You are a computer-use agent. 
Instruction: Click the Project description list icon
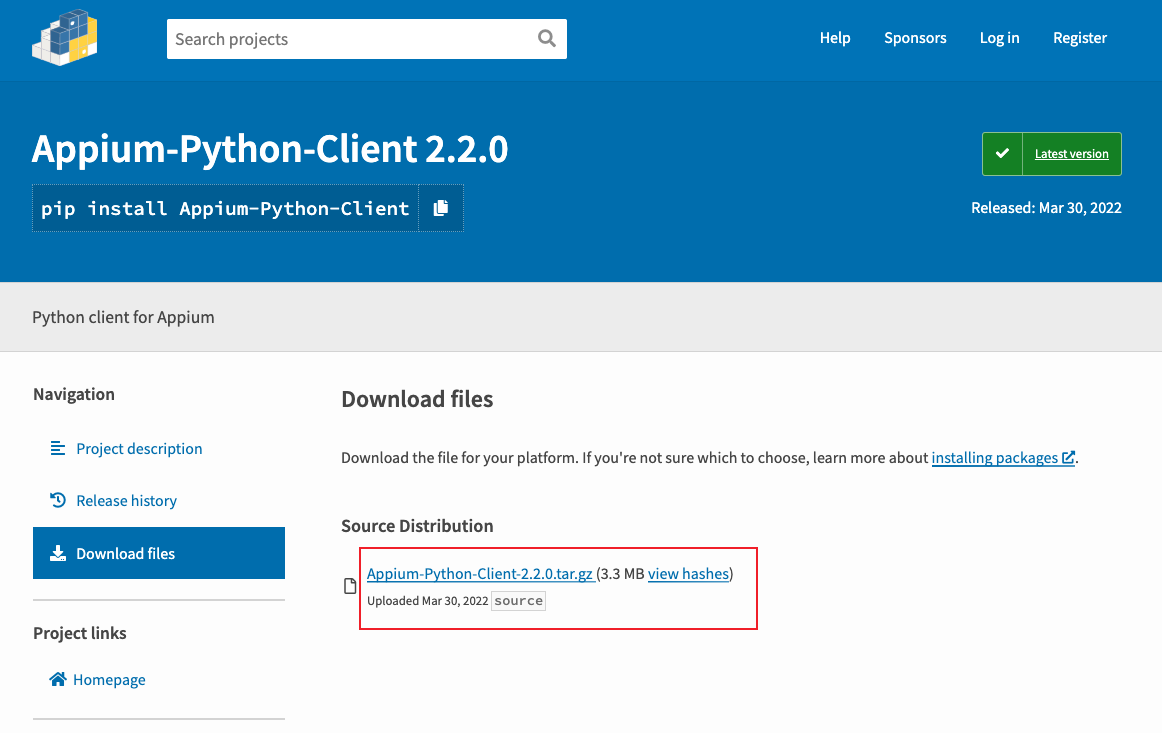57,448
